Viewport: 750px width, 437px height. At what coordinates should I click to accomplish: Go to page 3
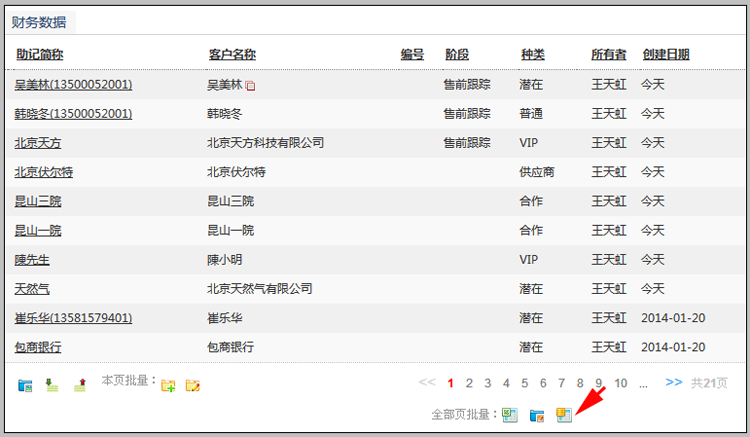pyautogui.click(x=487, y=383)
